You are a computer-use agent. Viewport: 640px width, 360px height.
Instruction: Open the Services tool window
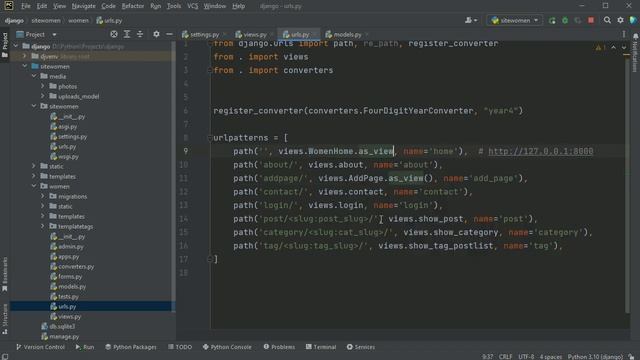[x=361, y=347]
